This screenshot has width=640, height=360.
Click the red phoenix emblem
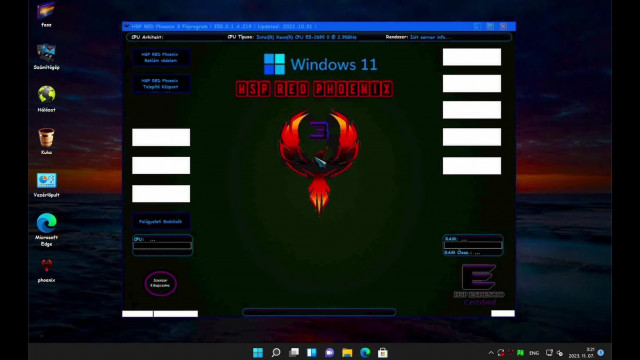pos(319,161)
